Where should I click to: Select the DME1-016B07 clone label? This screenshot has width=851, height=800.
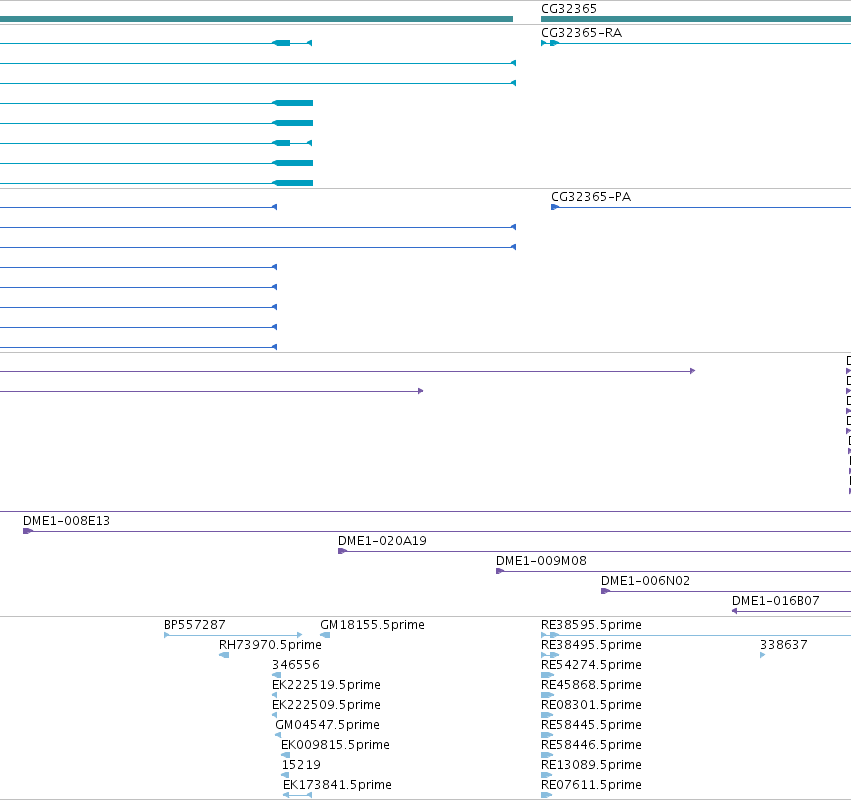pos(776,601)
